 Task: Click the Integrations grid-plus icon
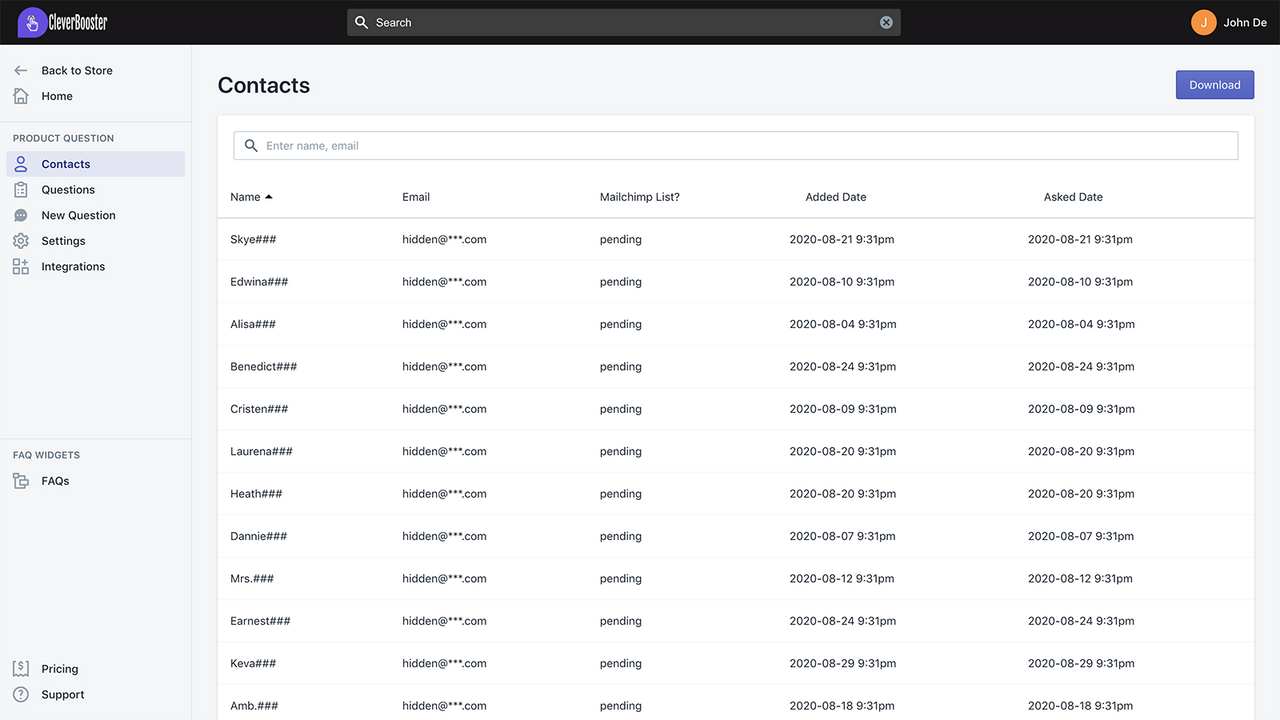click(x=21, y=267)
